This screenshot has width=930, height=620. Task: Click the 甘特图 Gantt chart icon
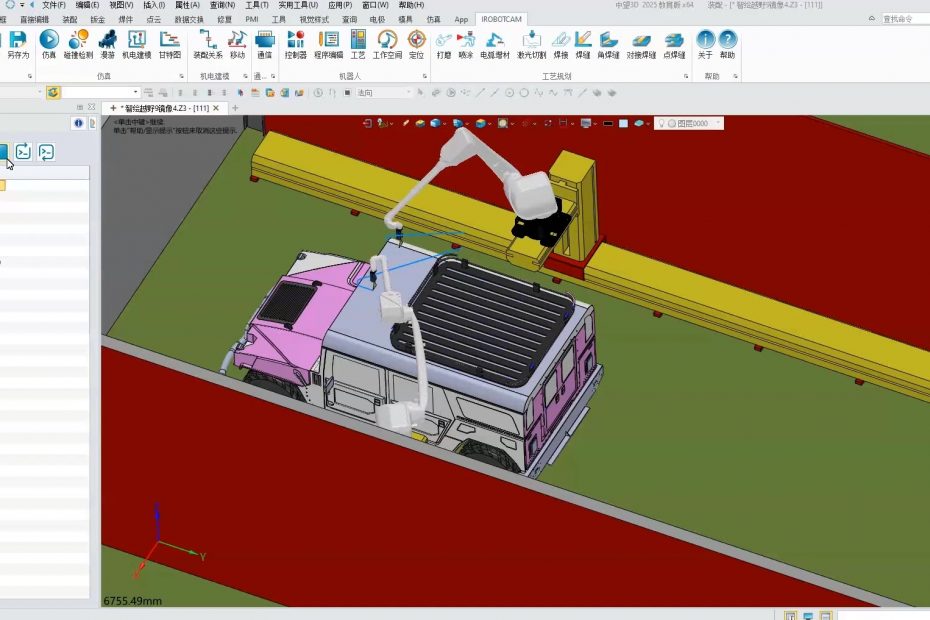point(170,44)
